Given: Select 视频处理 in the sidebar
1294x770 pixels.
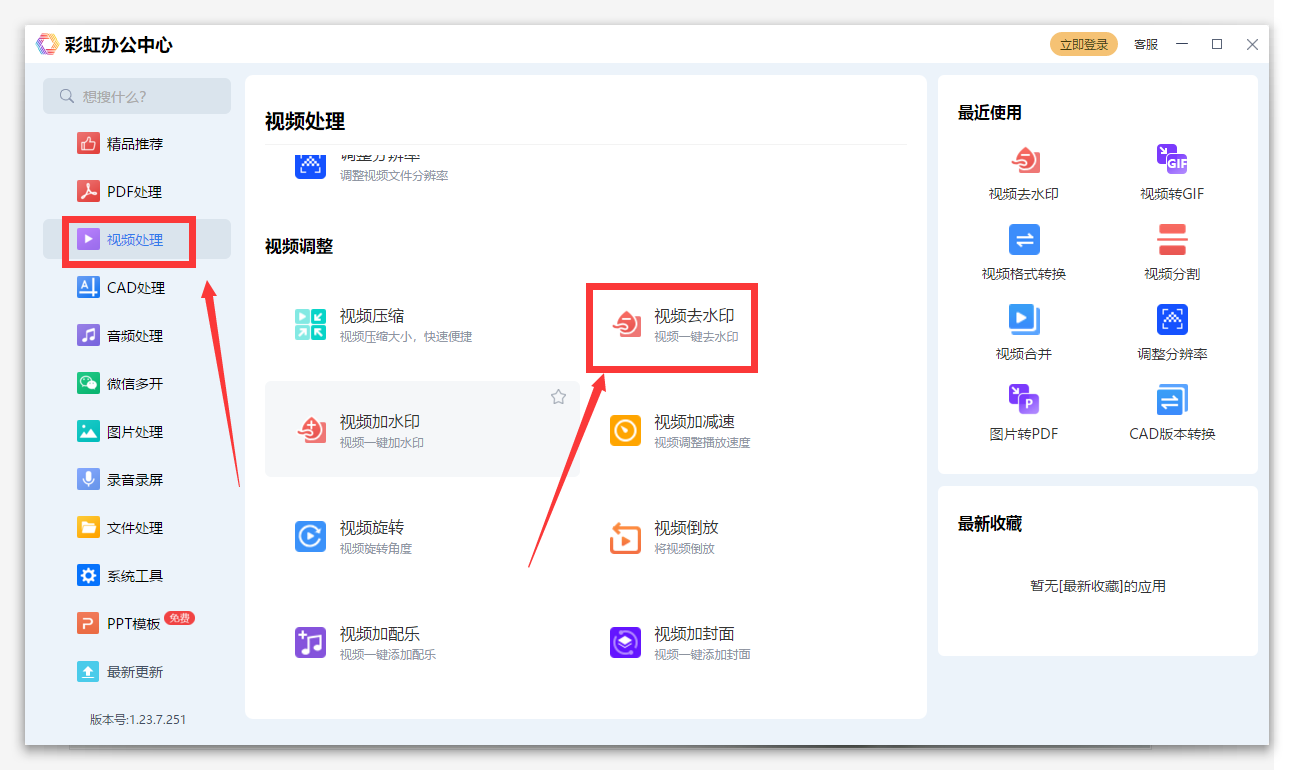Looking at the screenshot, I should click(137, 240).
